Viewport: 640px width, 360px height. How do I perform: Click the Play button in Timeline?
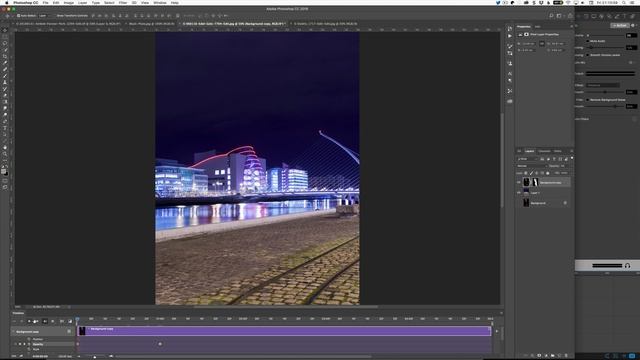pos(29,322)
